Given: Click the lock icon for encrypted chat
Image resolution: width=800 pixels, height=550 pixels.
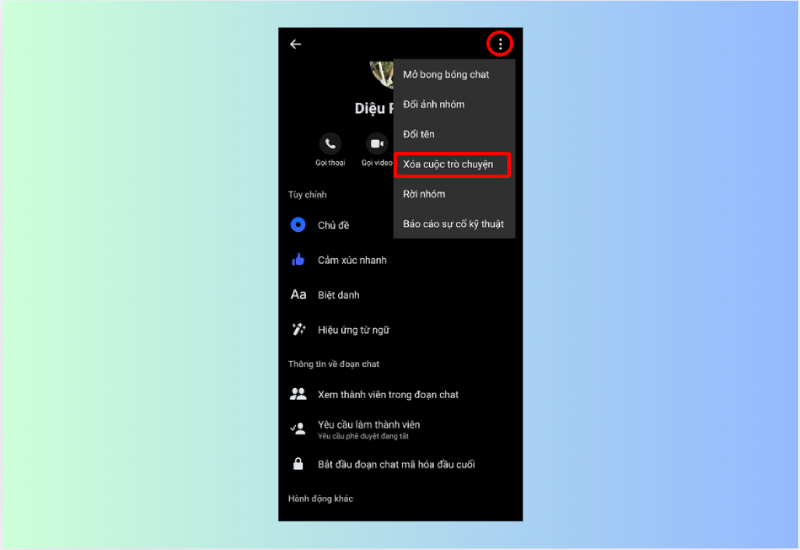Looking at the screenshot, I should tap(298, 464).
